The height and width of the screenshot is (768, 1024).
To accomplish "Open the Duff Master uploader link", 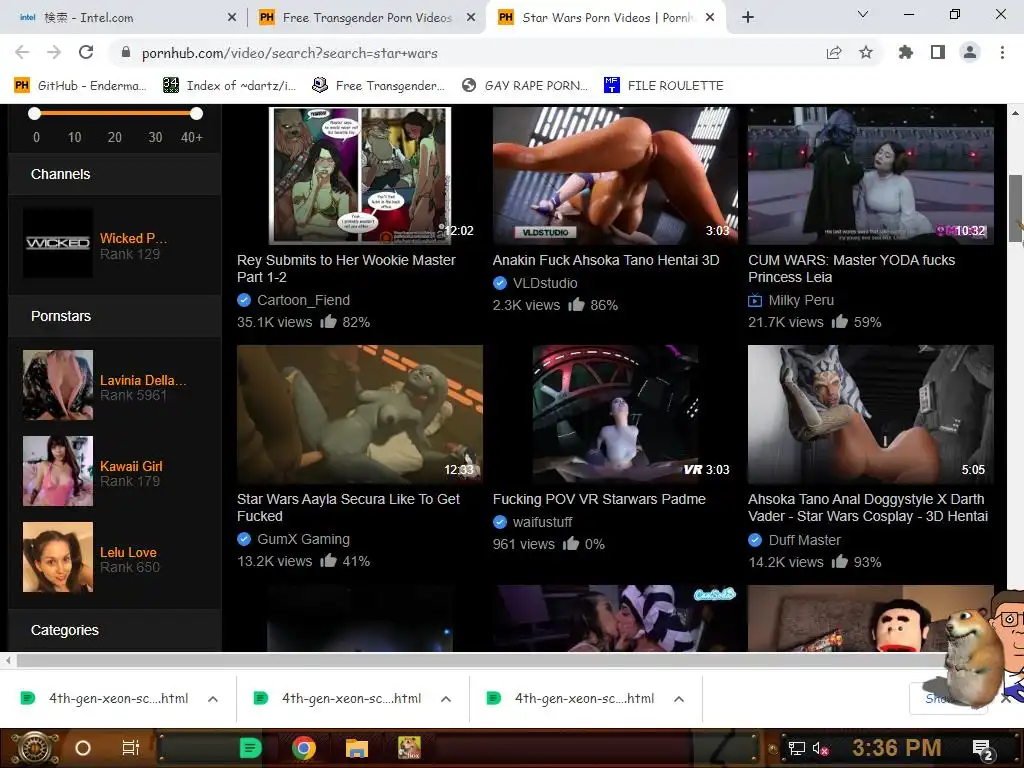I will (805, 540).
